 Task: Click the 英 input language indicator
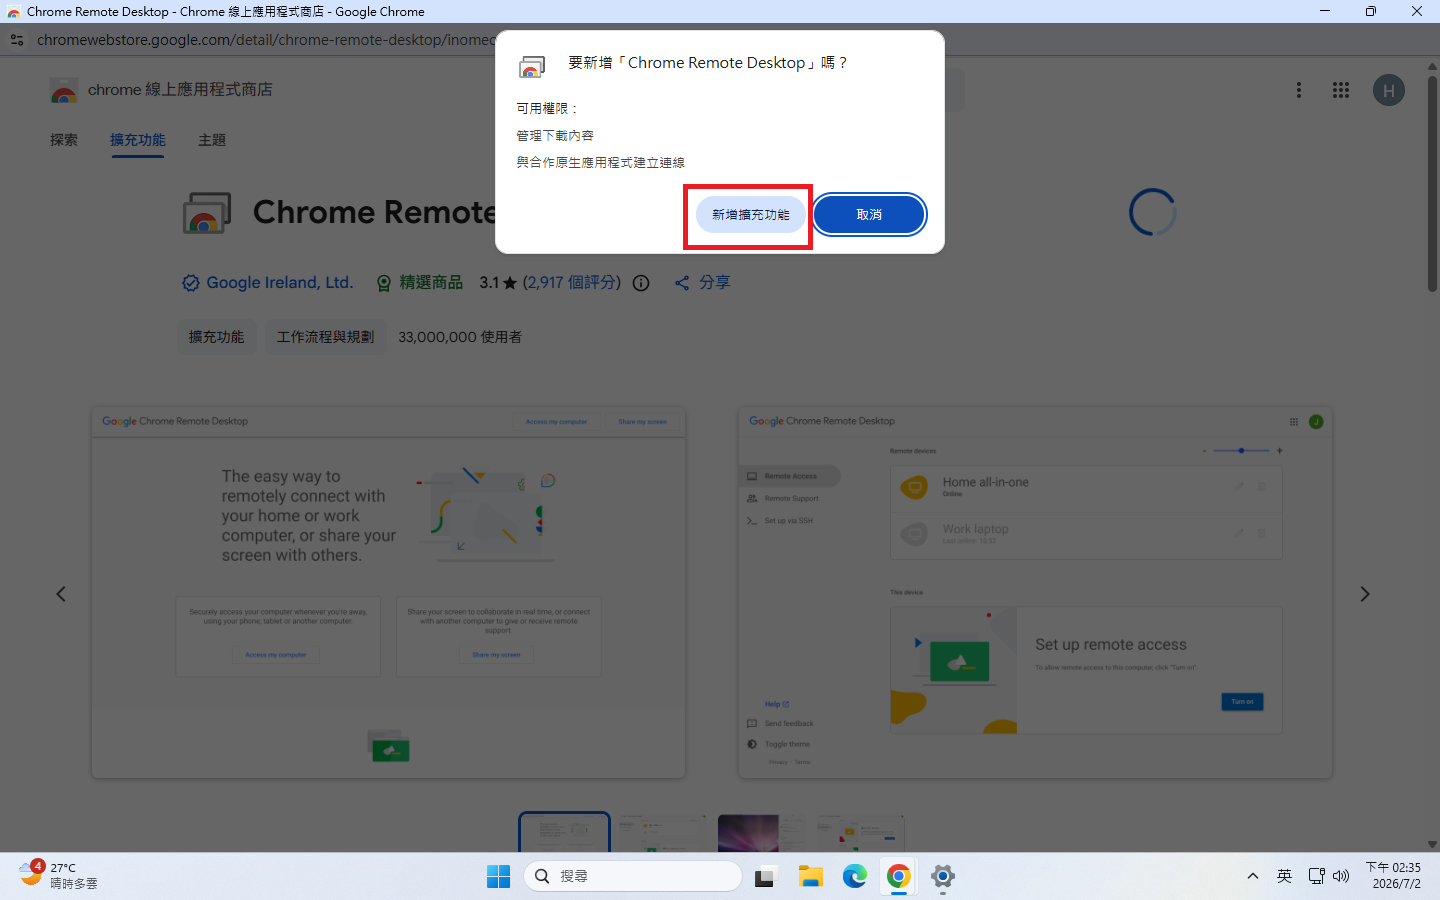(x=1284, y=876)
